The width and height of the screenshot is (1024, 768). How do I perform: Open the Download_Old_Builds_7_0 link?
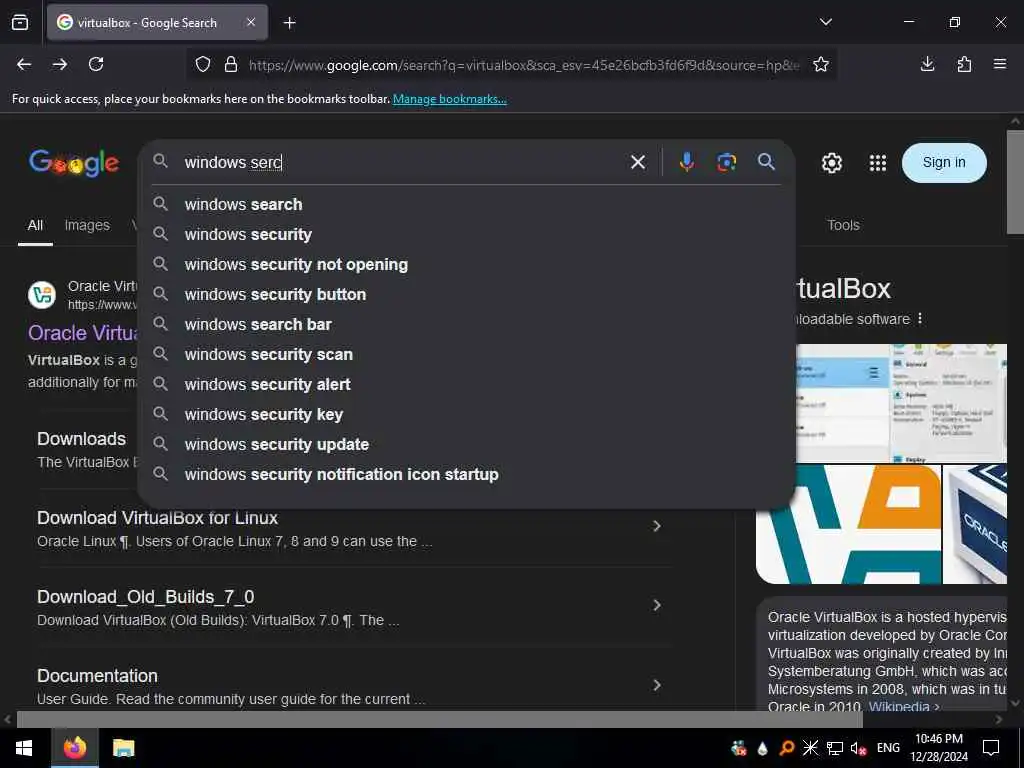(x=146, y=597)
